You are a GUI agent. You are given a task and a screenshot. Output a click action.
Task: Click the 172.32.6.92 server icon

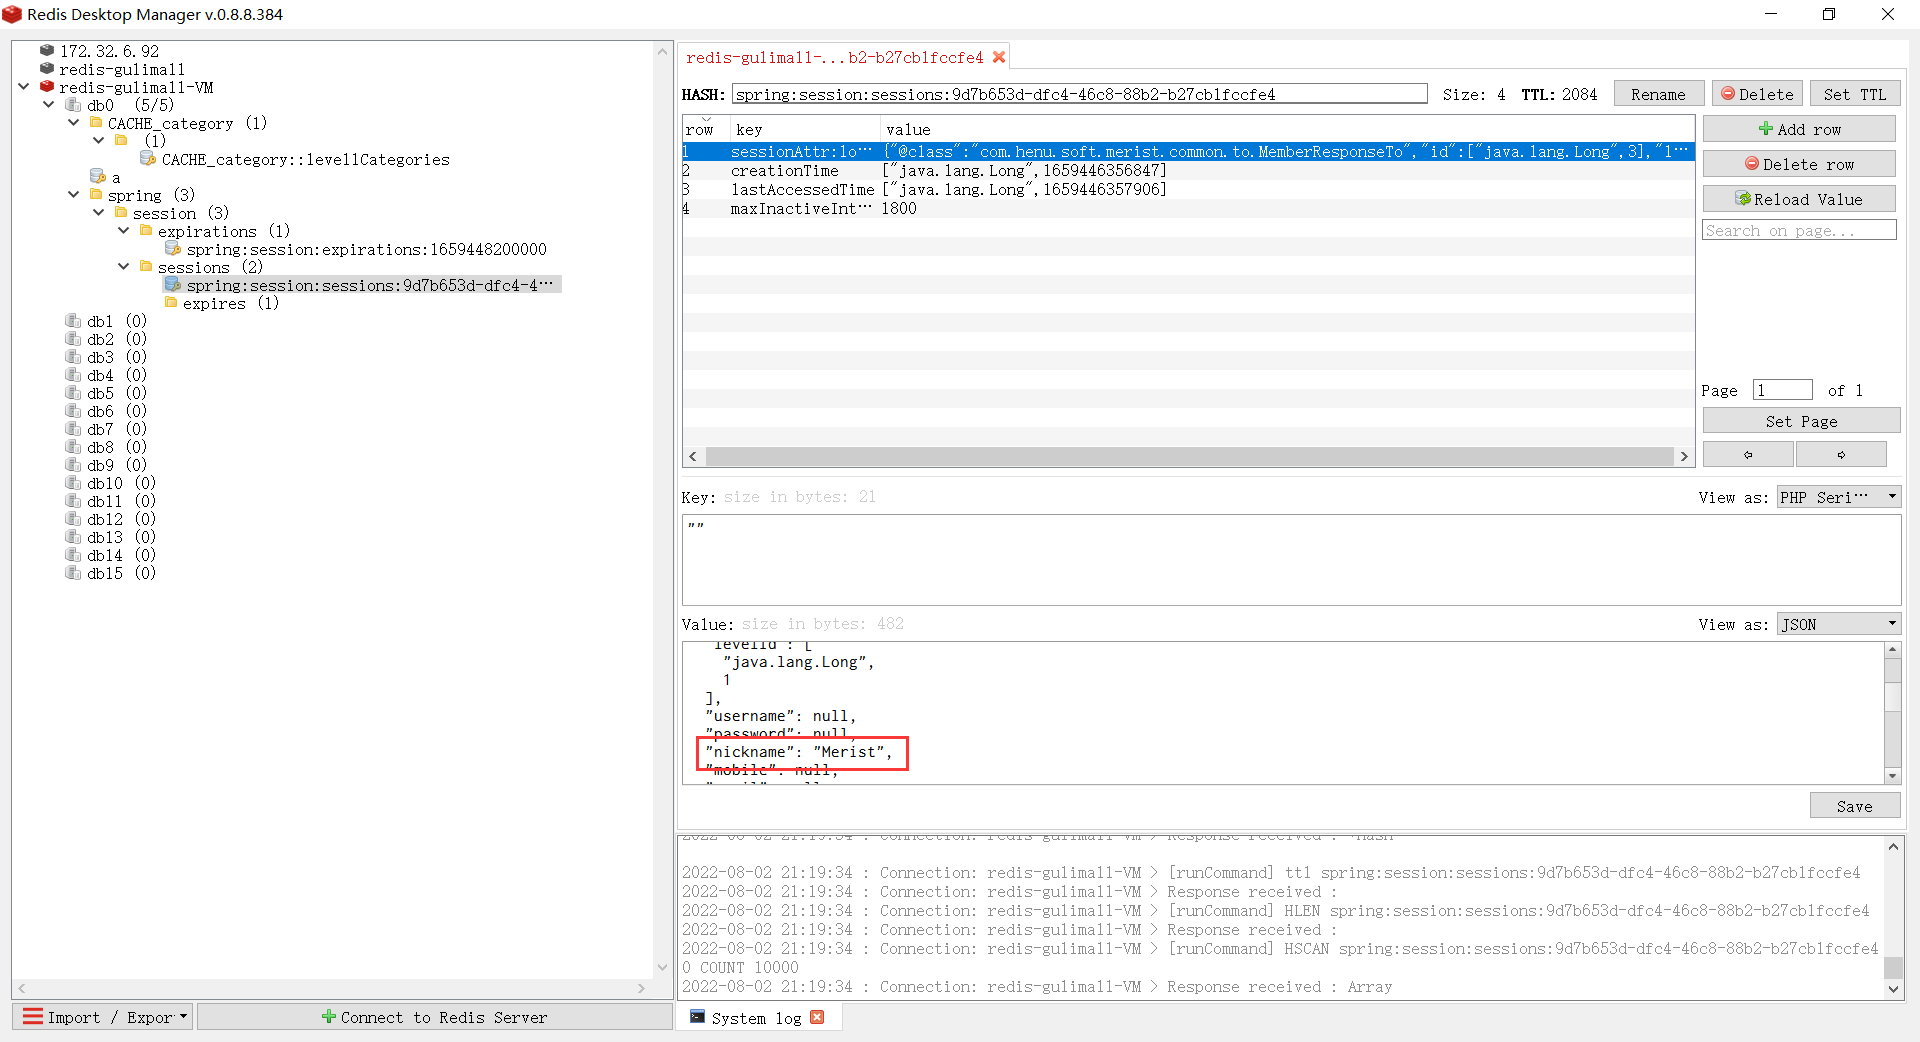pos(47,50)
